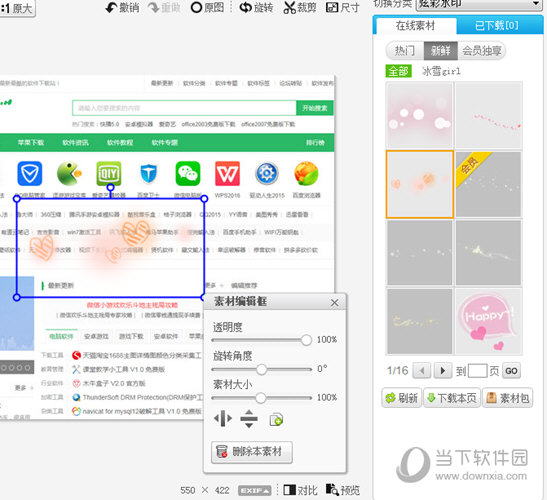Click the 1:1 原大 button
The height and width of the screenshot is (500, 547).
pos(17,8)
